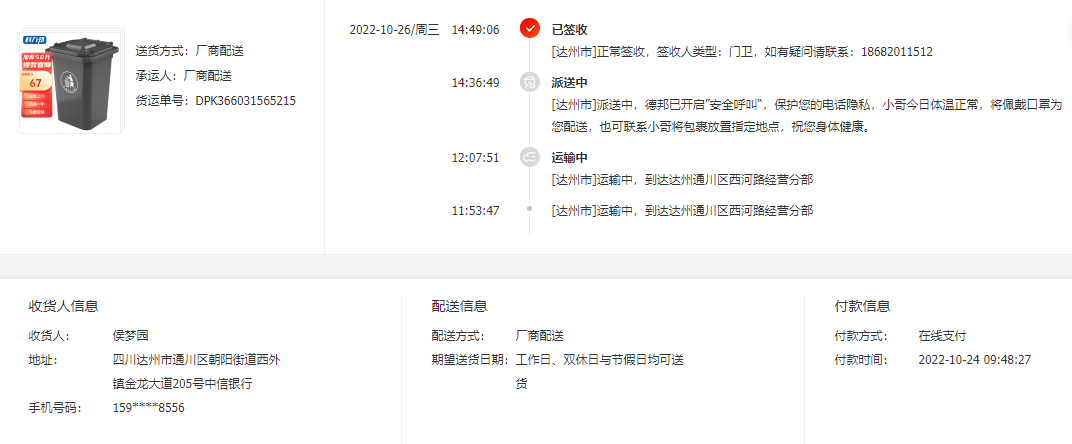This screenshot has height=444, width=1072.
Task: Click tracking number DPK366031565215
Action: click(x=245, y=101)
